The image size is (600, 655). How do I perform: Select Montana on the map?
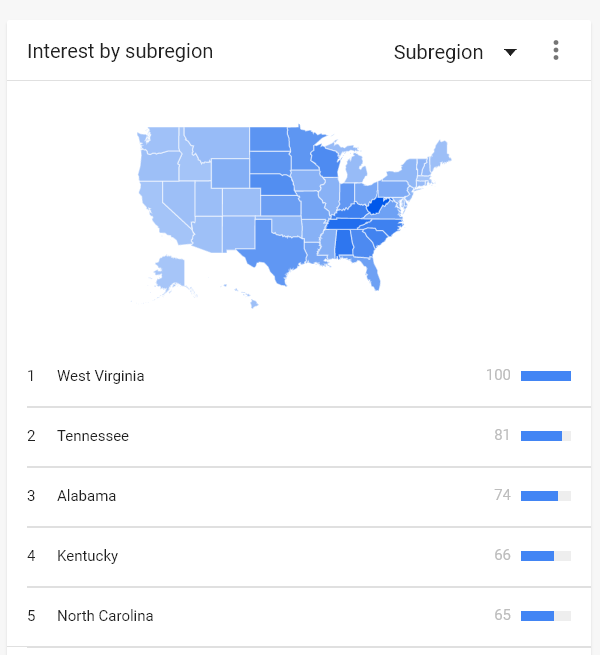(219, 143)
